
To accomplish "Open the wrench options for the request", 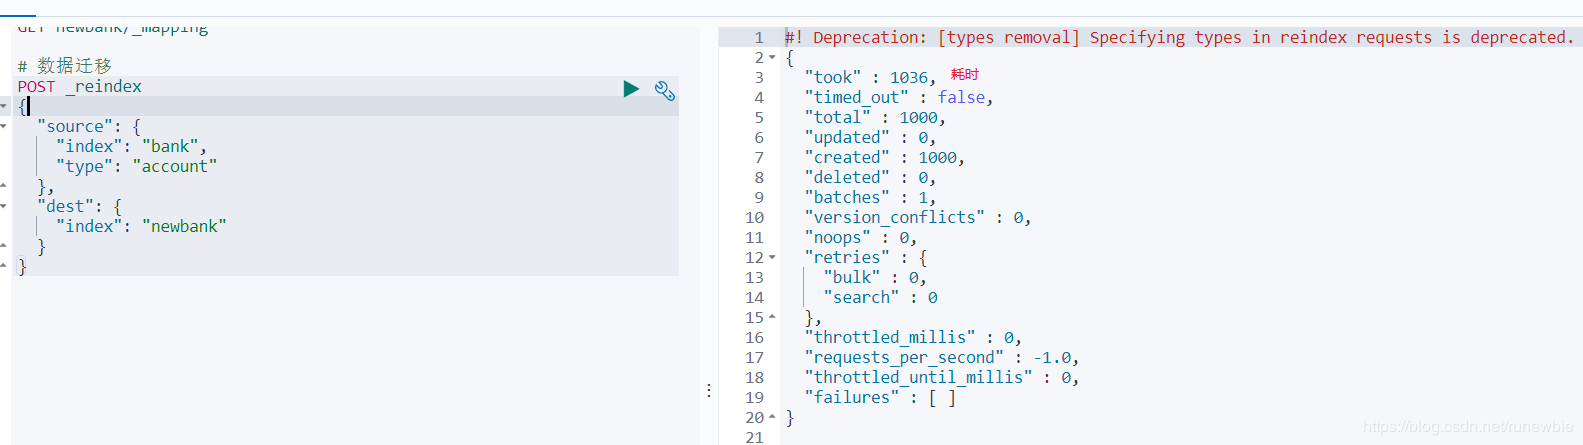I will (665, 91).
